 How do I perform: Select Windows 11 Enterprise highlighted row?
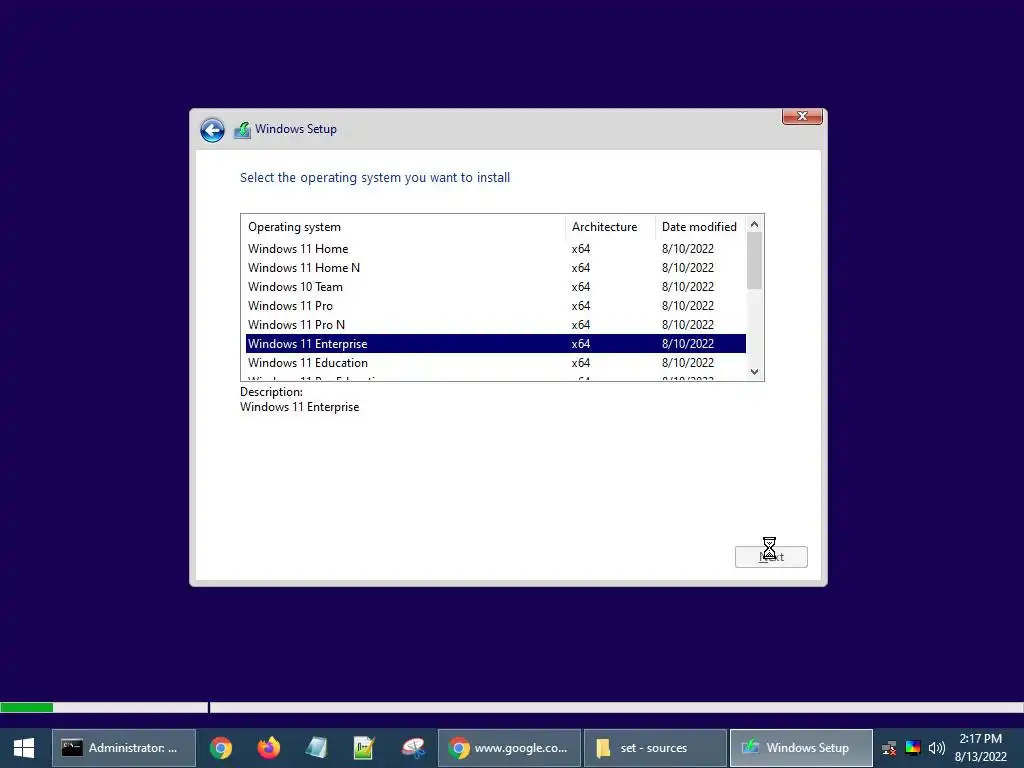click(x=496, y=344)
